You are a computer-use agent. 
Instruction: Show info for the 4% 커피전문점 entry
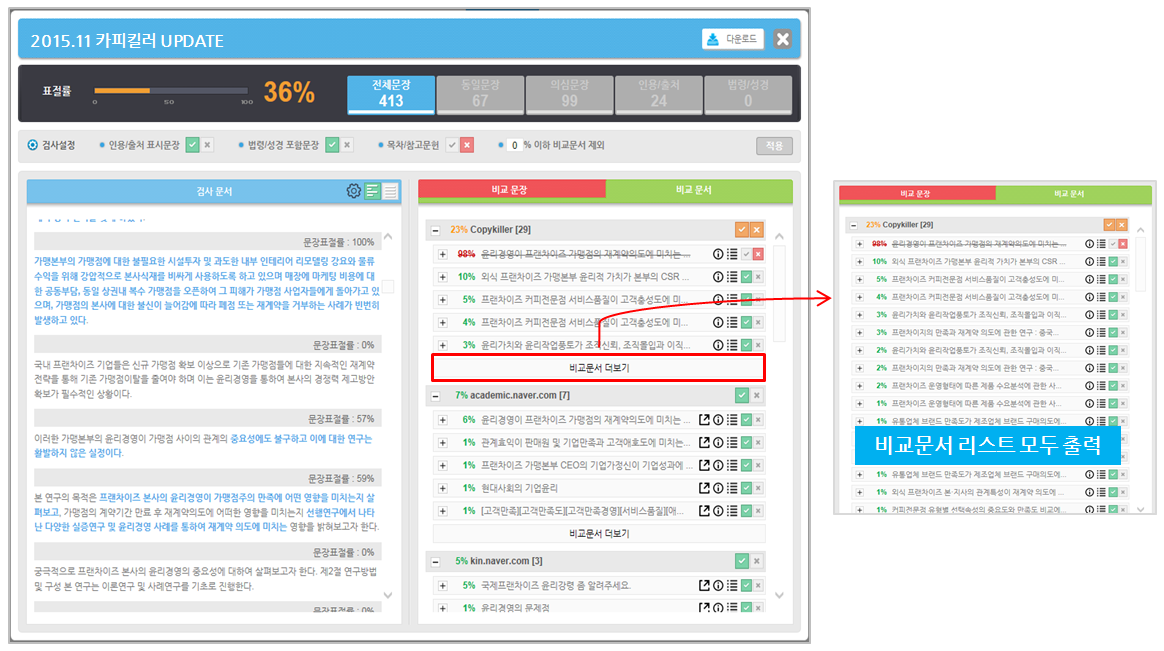pyautogui.click(x=718, y=322)
